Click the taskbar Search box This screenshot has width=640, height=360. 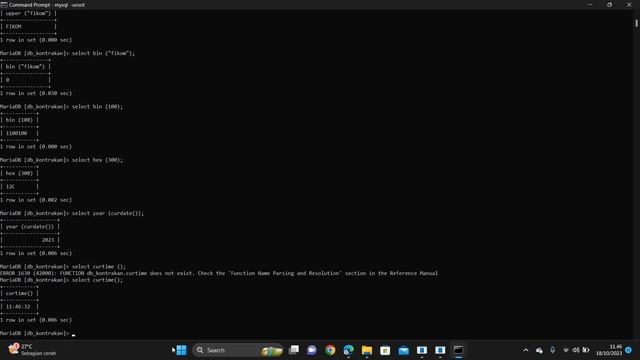(238, 350)
